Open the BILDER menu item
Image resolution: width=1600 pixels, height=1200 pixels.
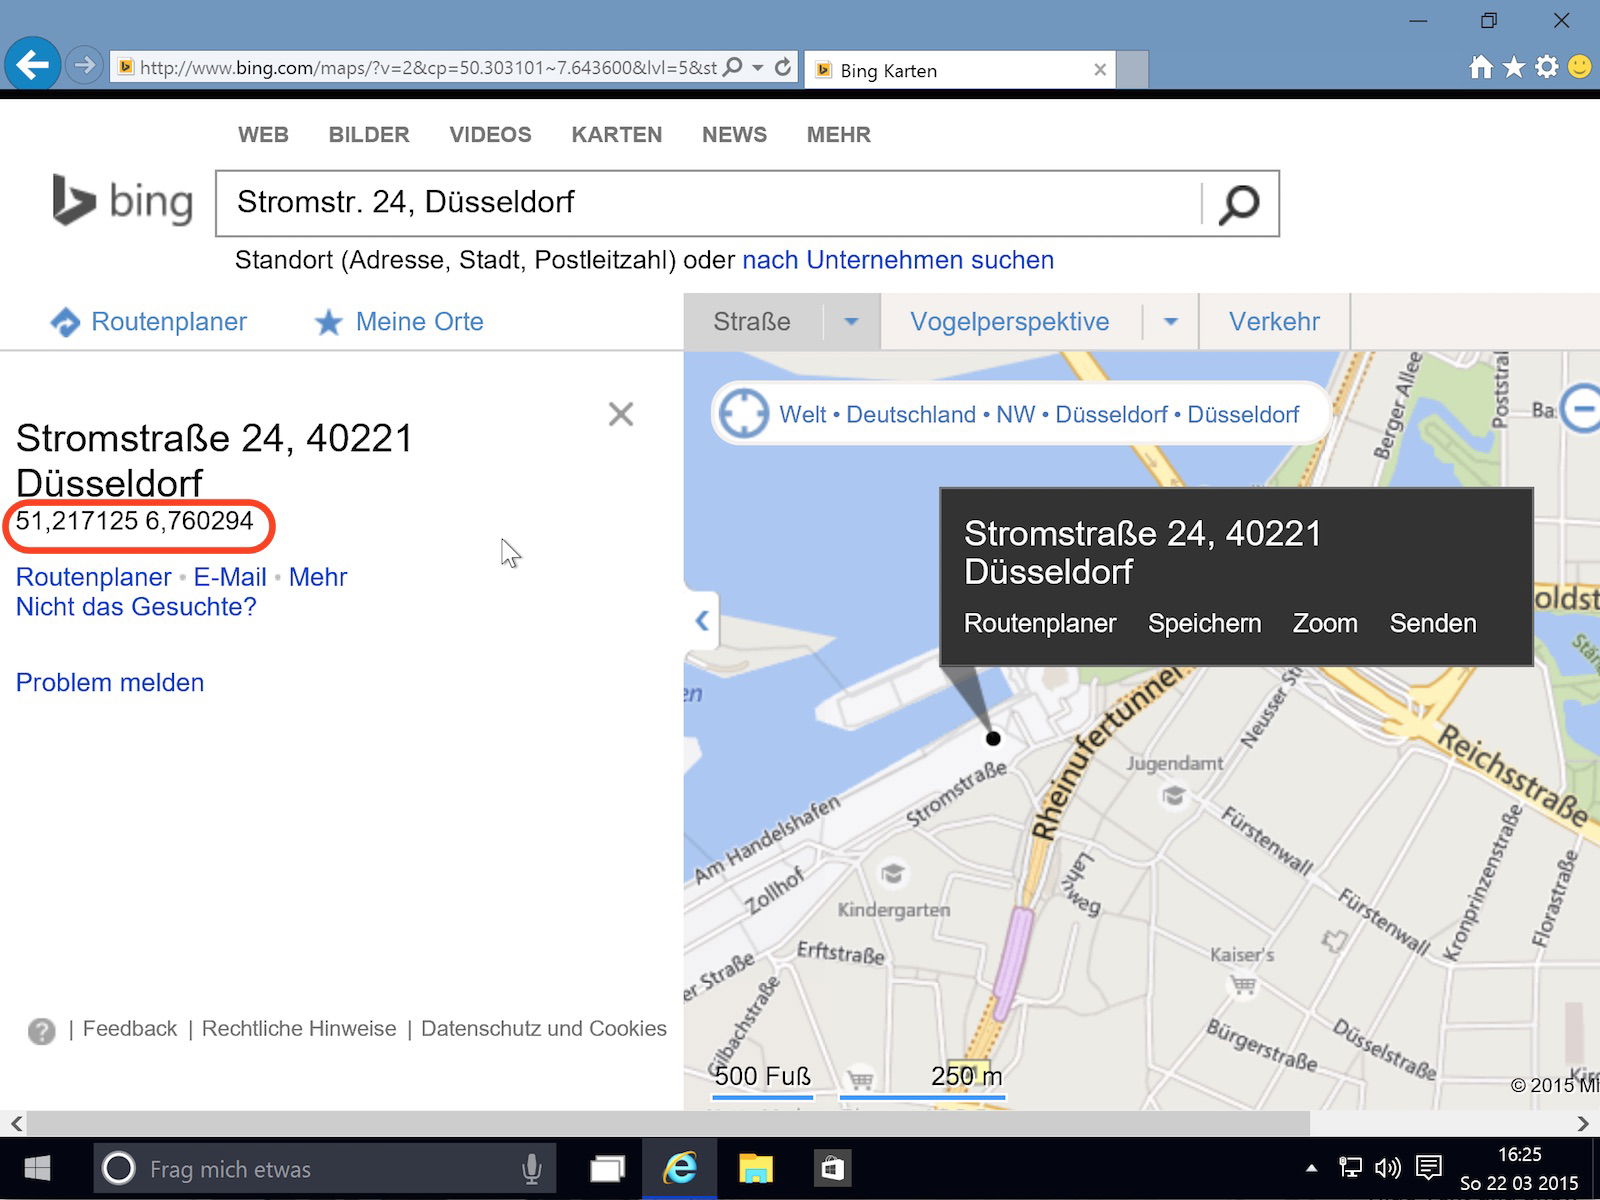369,135
